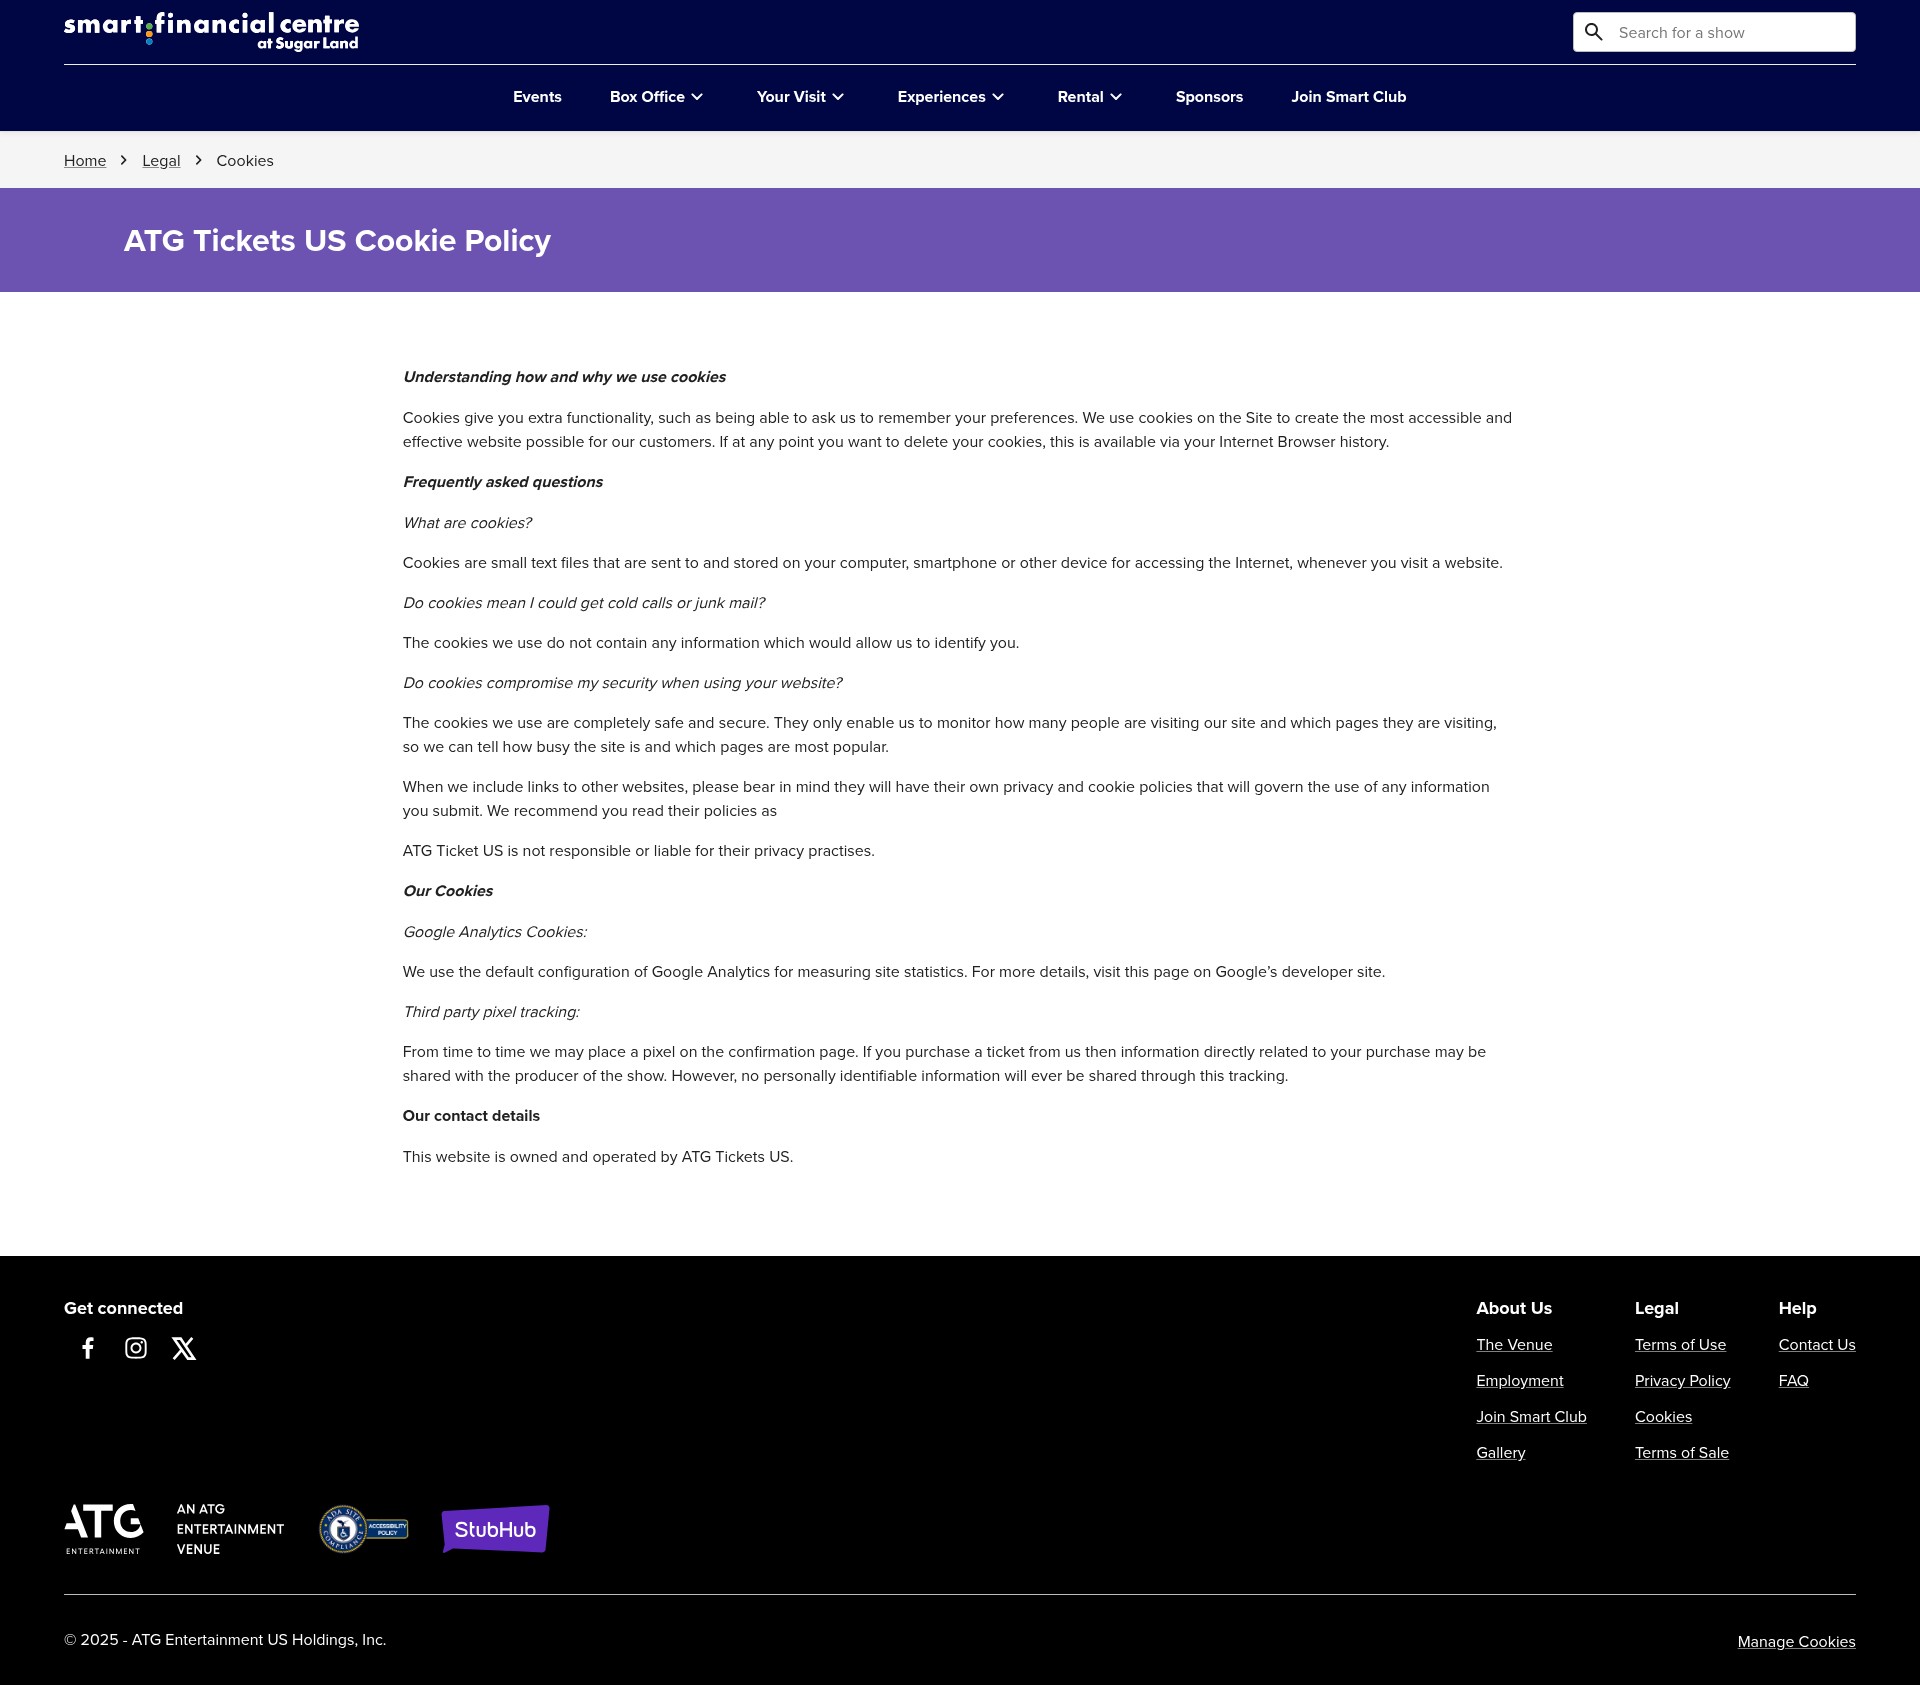Click the ATG Entertainment logo
Viewport: 1920px width, 1685px height.
pyautogui.click(x=104, y=1529)
